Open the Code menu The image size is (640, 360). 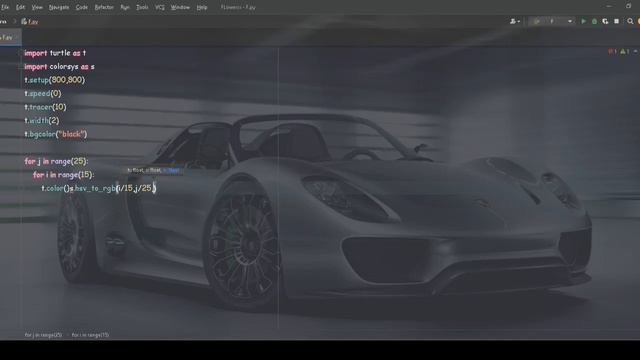point(82,7)
